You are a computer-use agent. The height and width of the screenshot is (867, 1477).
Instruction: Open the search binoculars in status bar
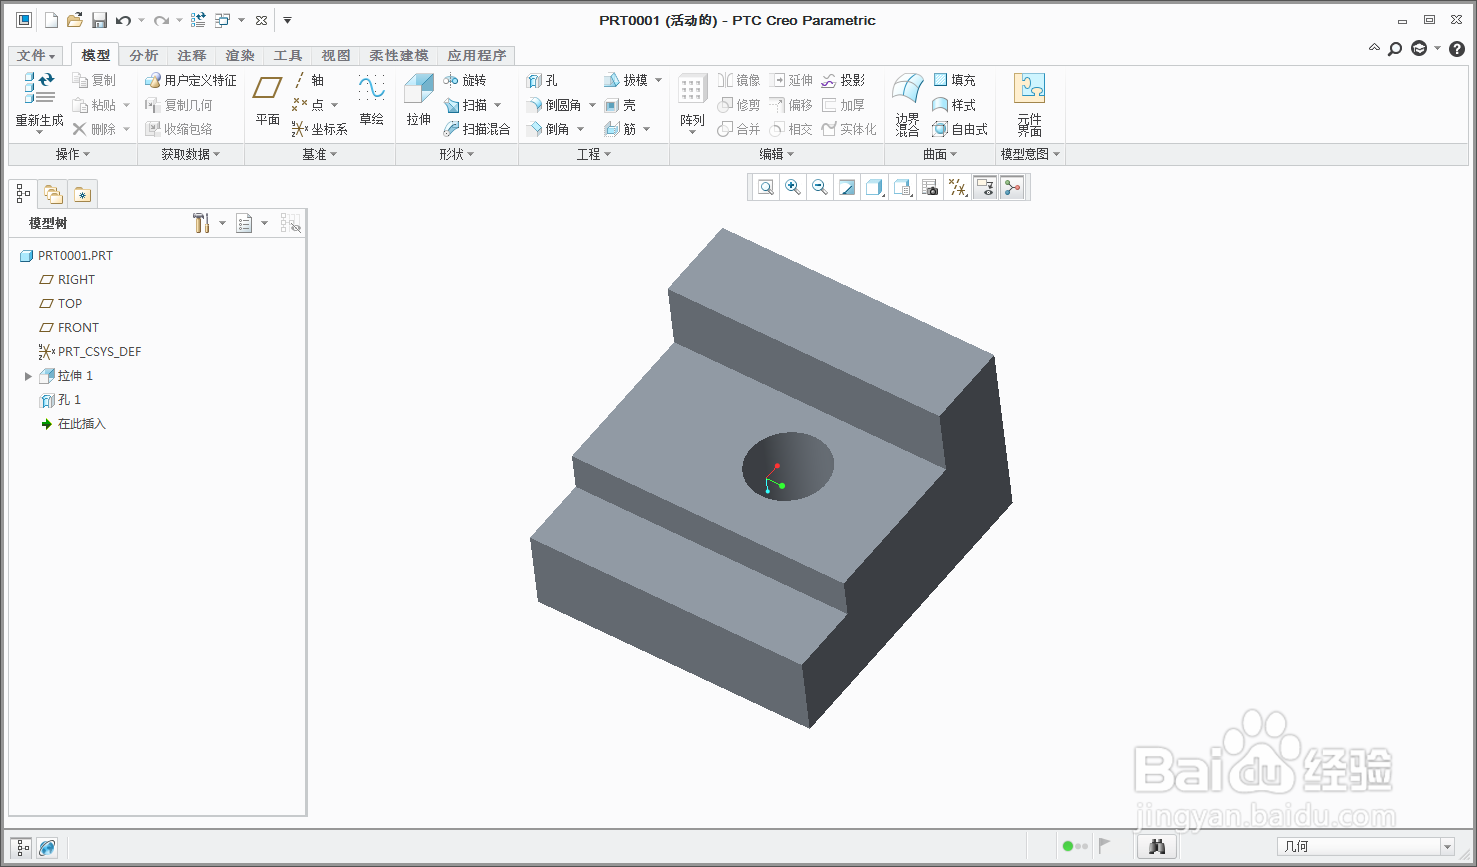click(x=1157, y=846)
